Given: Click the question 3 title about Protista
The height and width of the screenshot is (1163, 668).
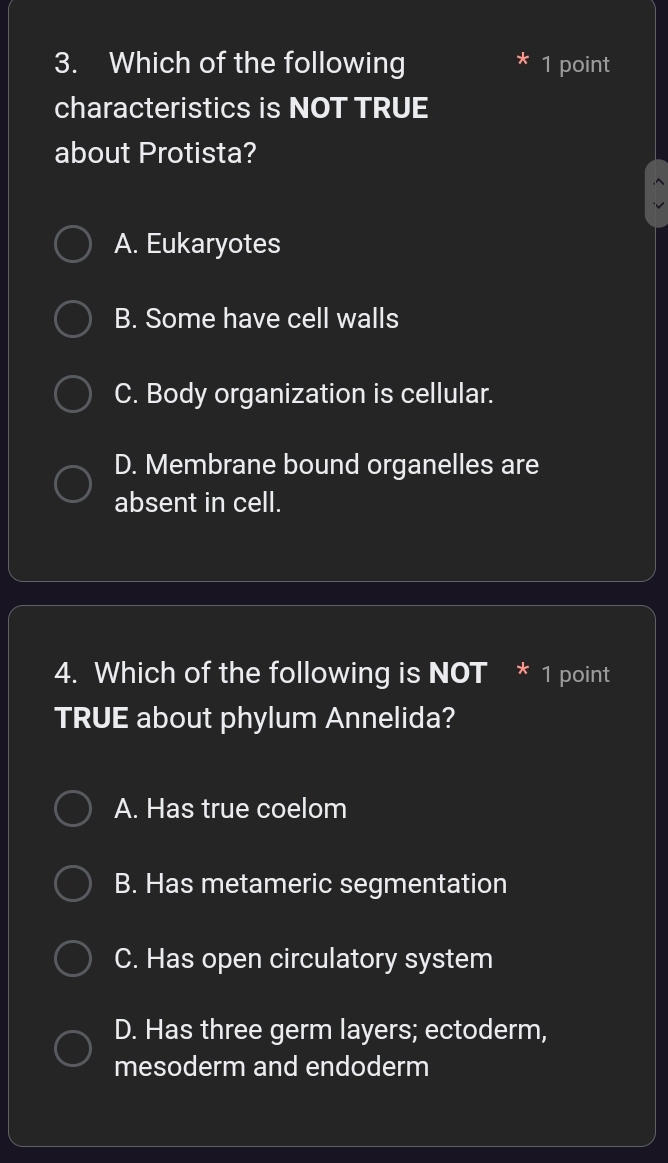Looking at the screenshot, I should (242, 108).
